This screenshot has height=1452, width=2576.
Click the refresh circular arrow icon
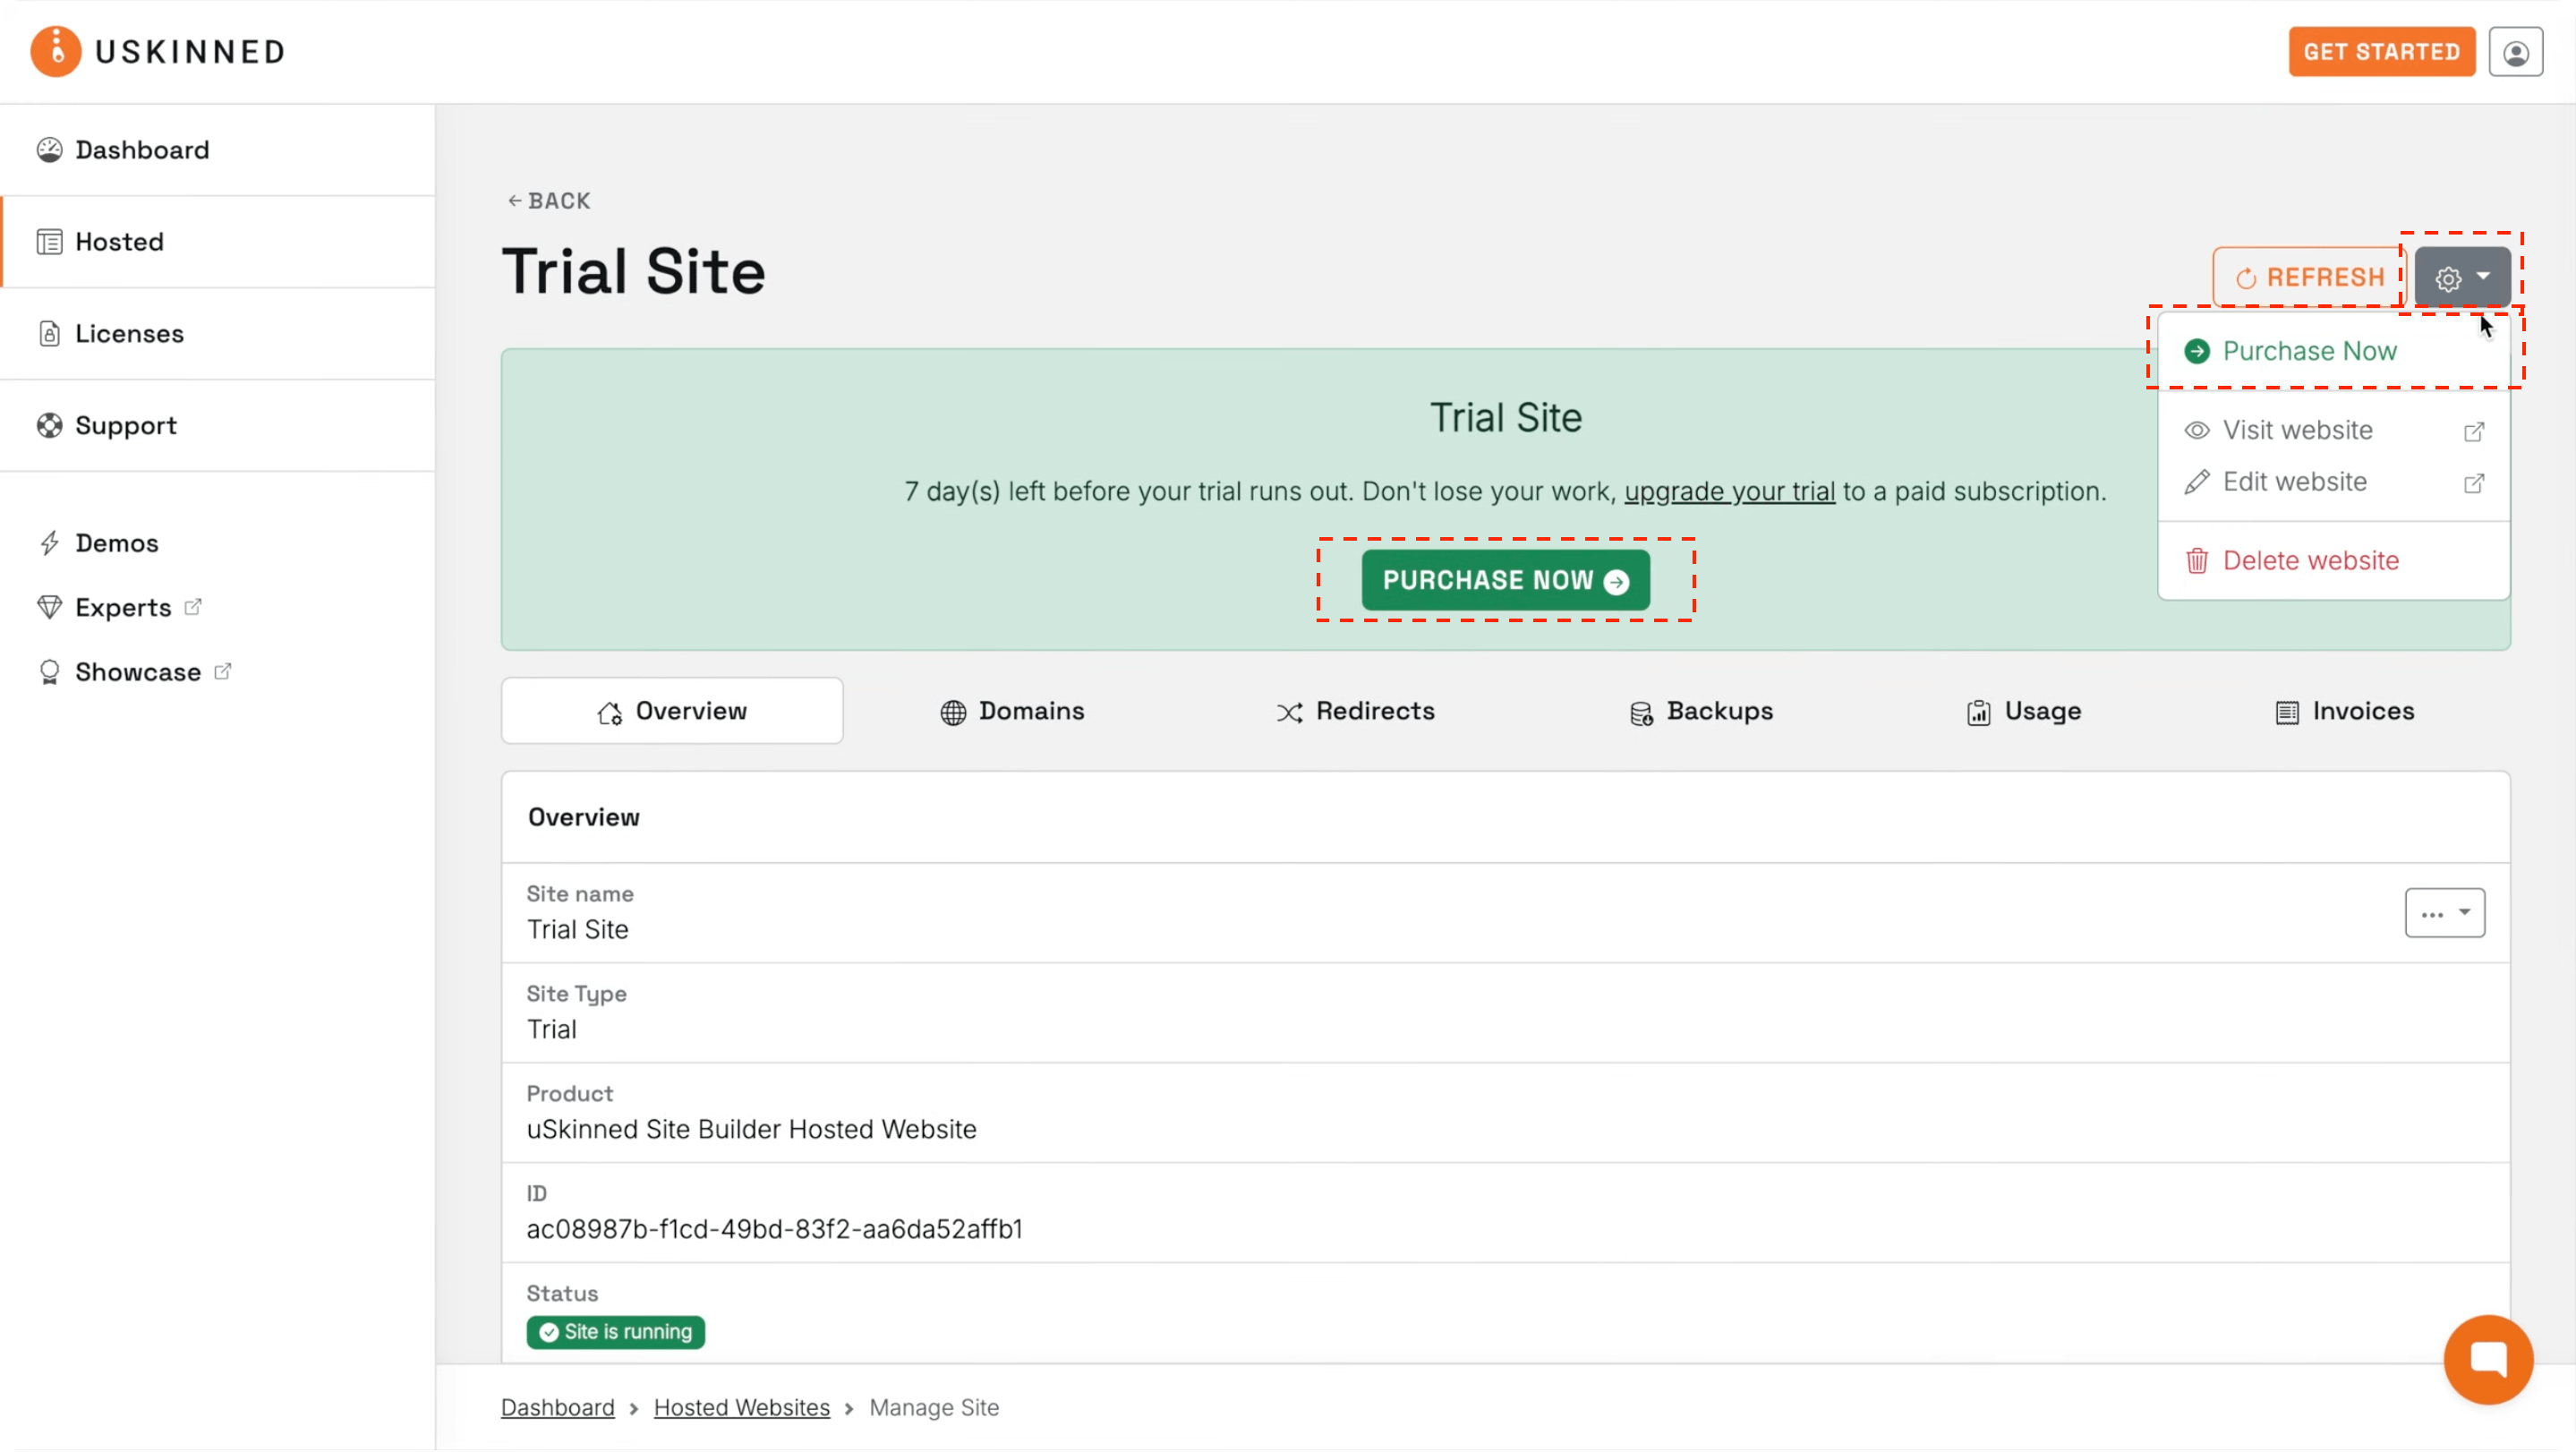(x=2246, y=278)
